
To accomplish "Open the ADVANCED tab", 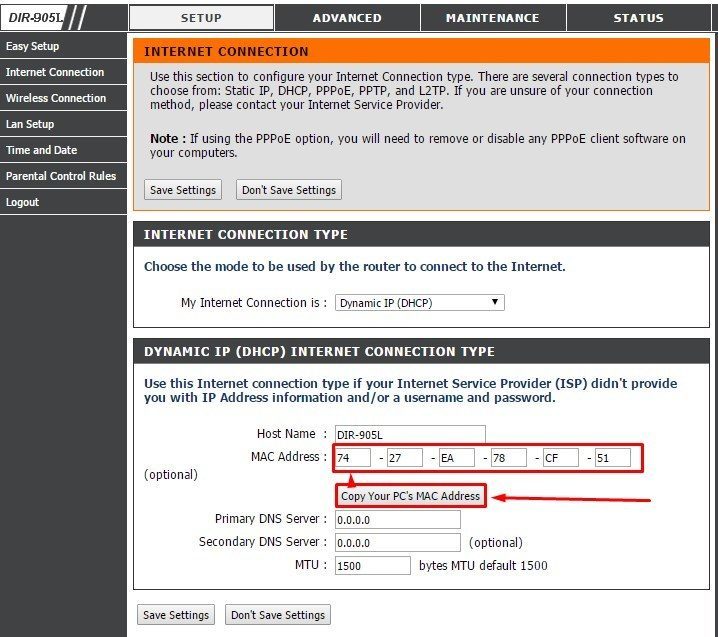I will 347,18.
